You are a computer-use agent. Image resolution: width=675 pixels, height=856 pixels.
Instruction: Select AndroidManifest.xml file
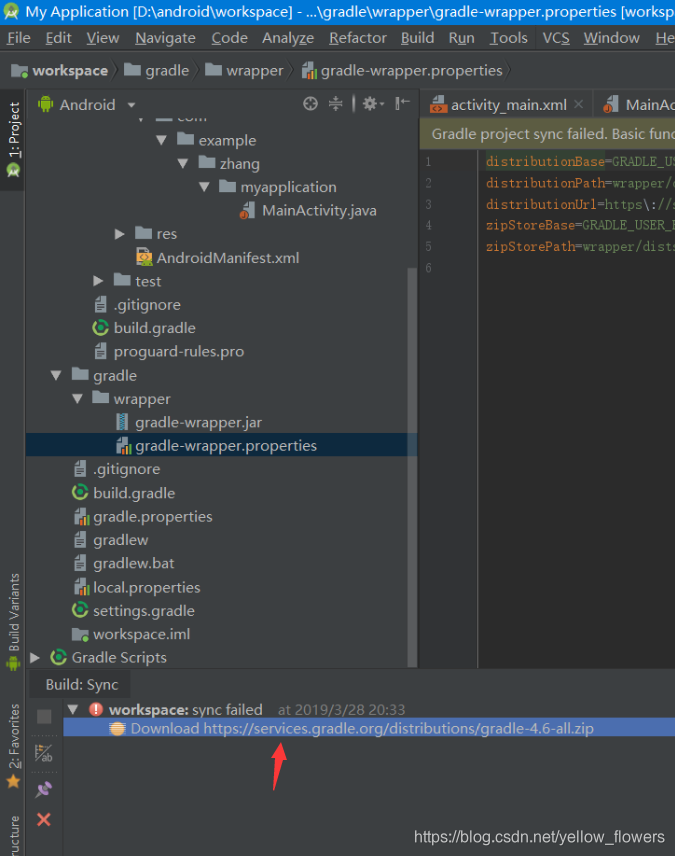point(217,258)
